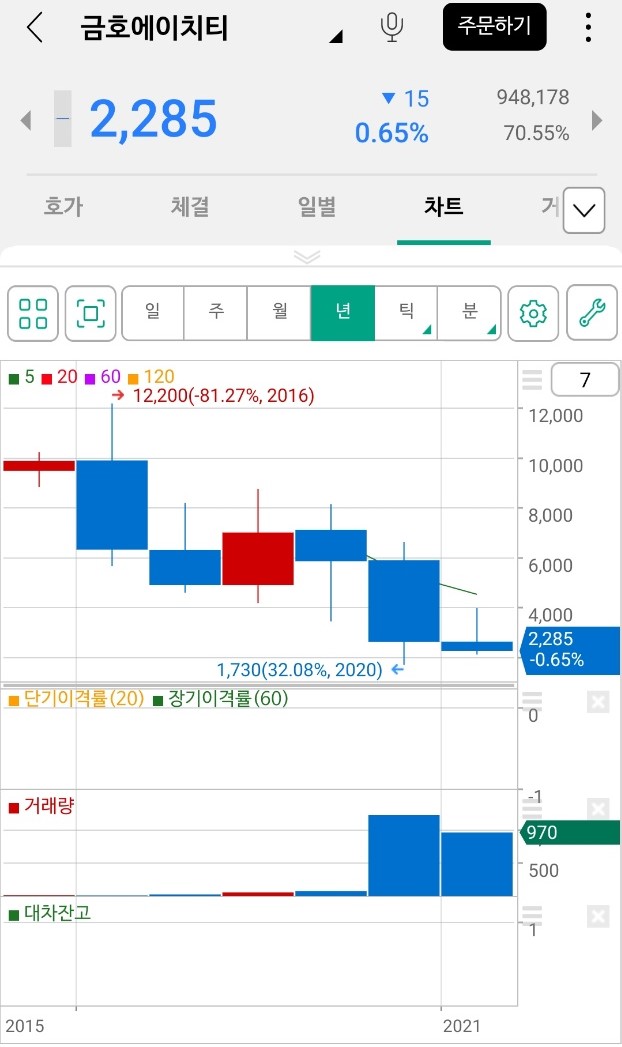Tap the tall 2020 blue volume bar
This screenshot has width=622, height=1047.
click(x=404, y=855)
